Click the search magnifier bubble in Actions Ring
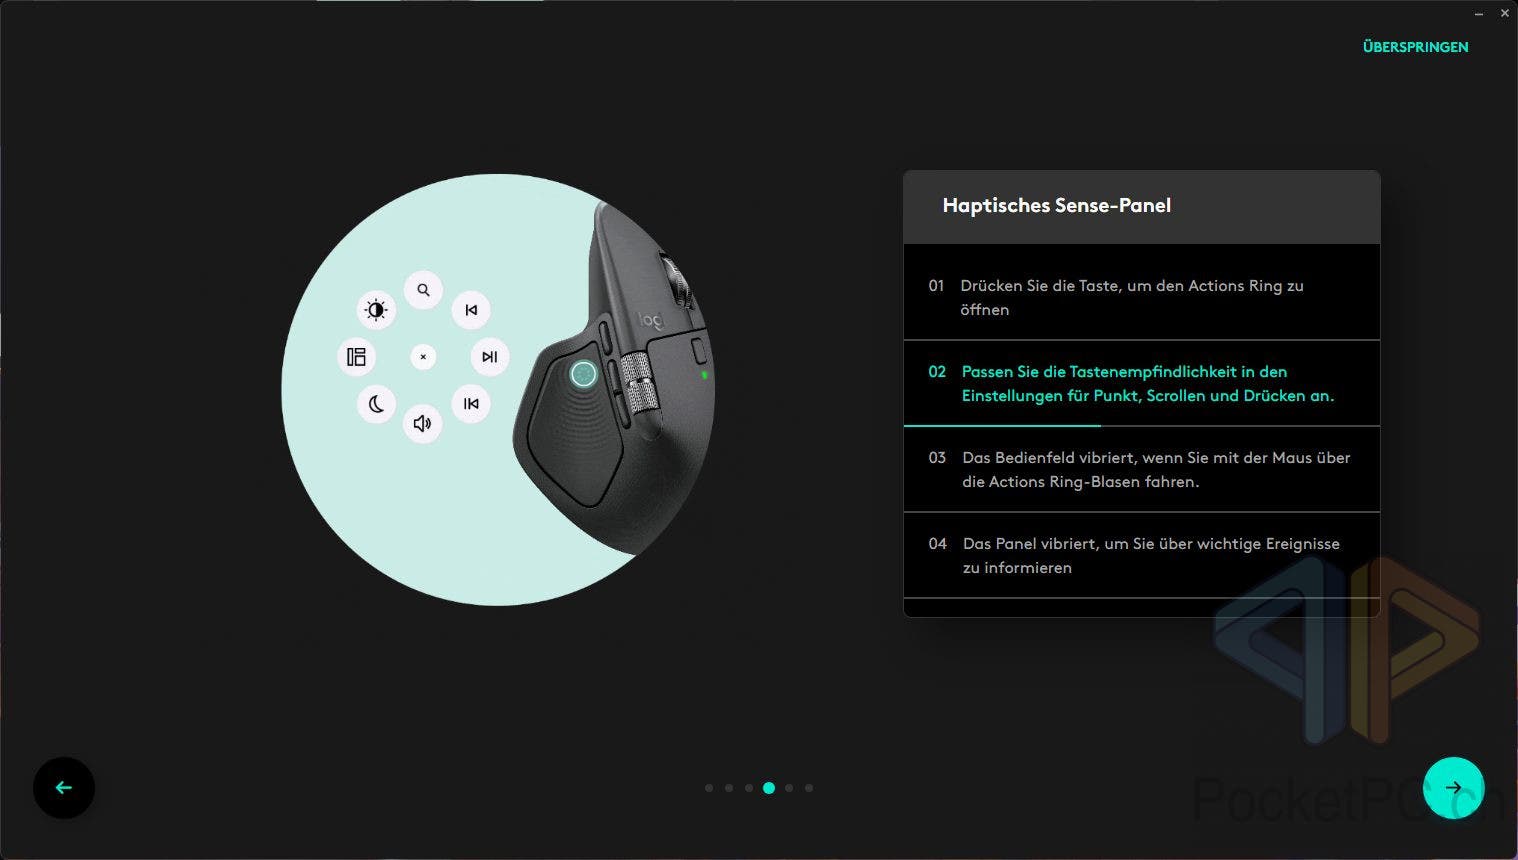Viewport: 1518px width, 860px height. [x=423, y=290]
